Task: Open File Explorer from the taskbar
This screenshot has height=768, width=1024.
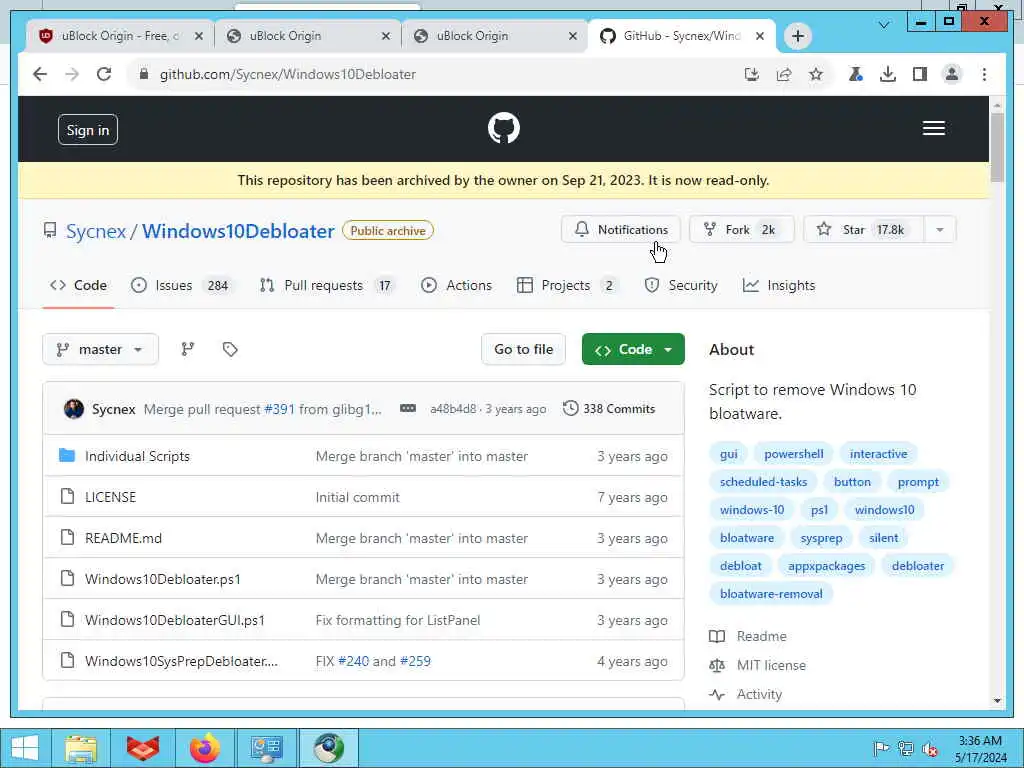Action: [x=81, y=748]
